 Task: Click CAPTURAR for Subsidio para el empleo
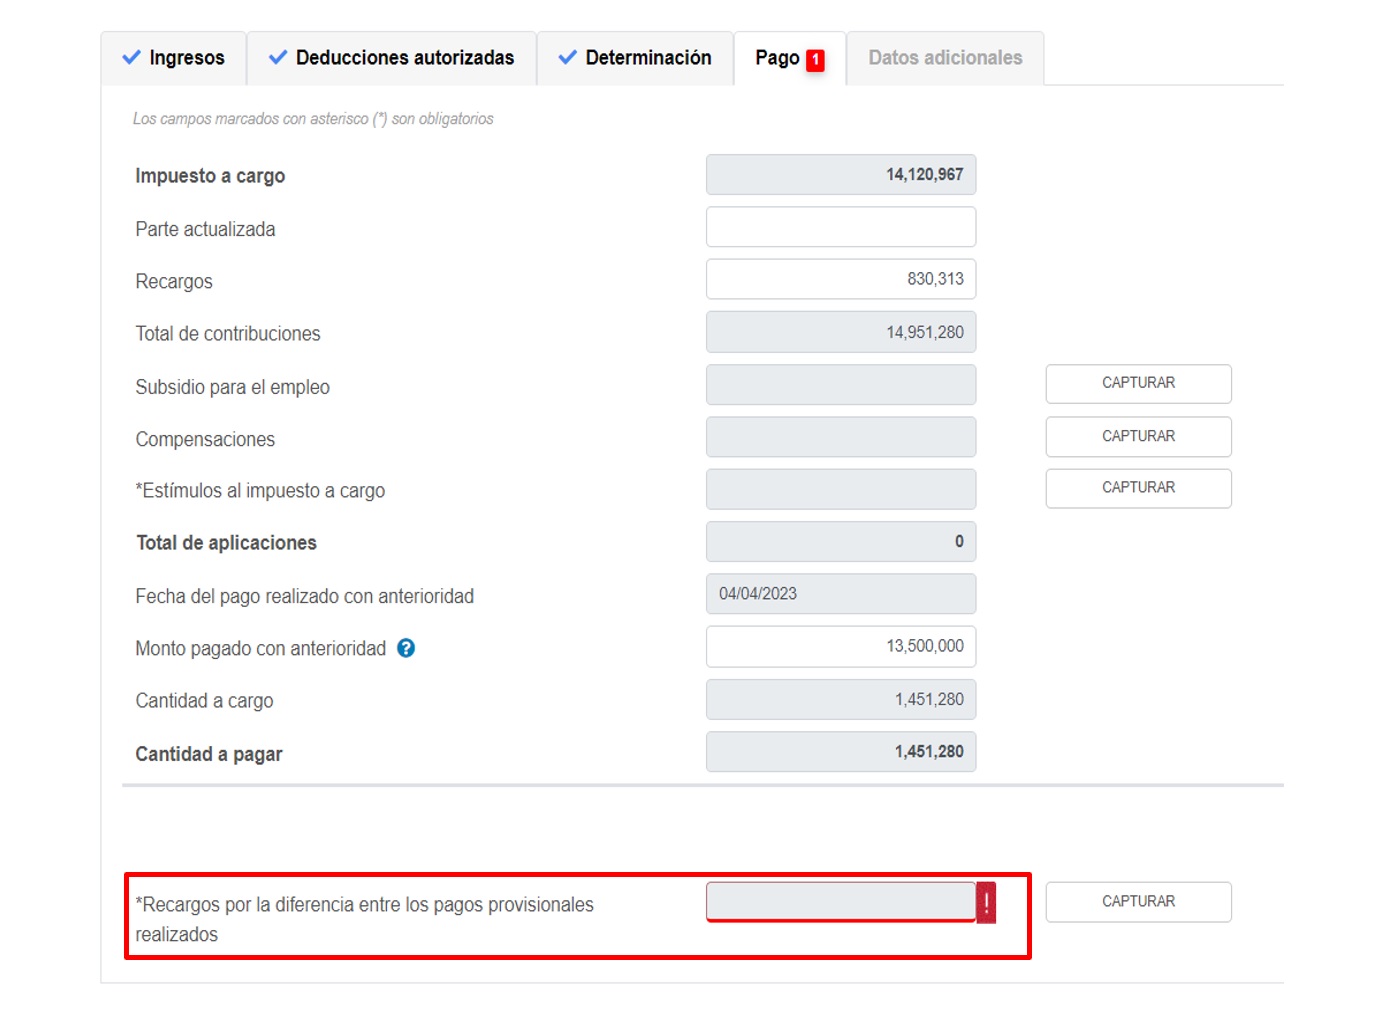pos(1138,384)
